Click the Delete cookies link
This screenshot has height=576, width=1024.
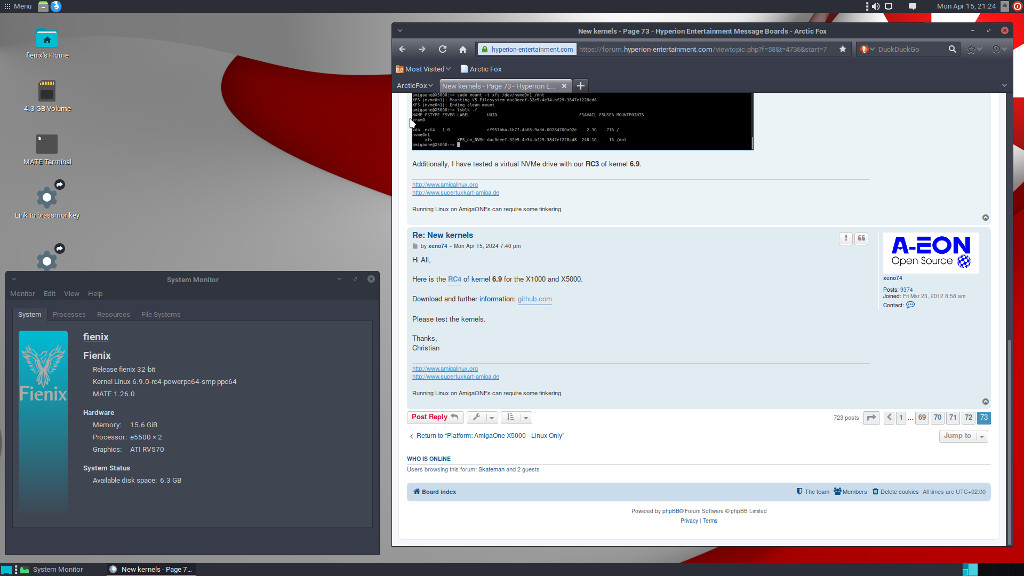coord(895,492)
